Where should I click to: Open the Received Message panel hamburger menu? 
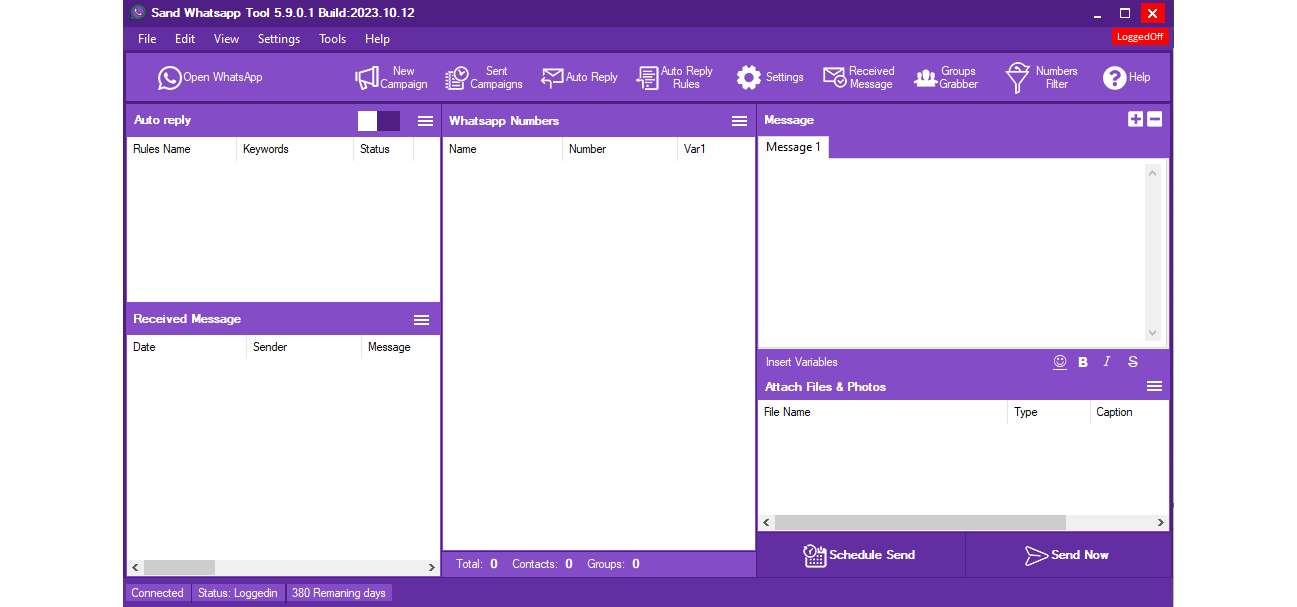422,320
